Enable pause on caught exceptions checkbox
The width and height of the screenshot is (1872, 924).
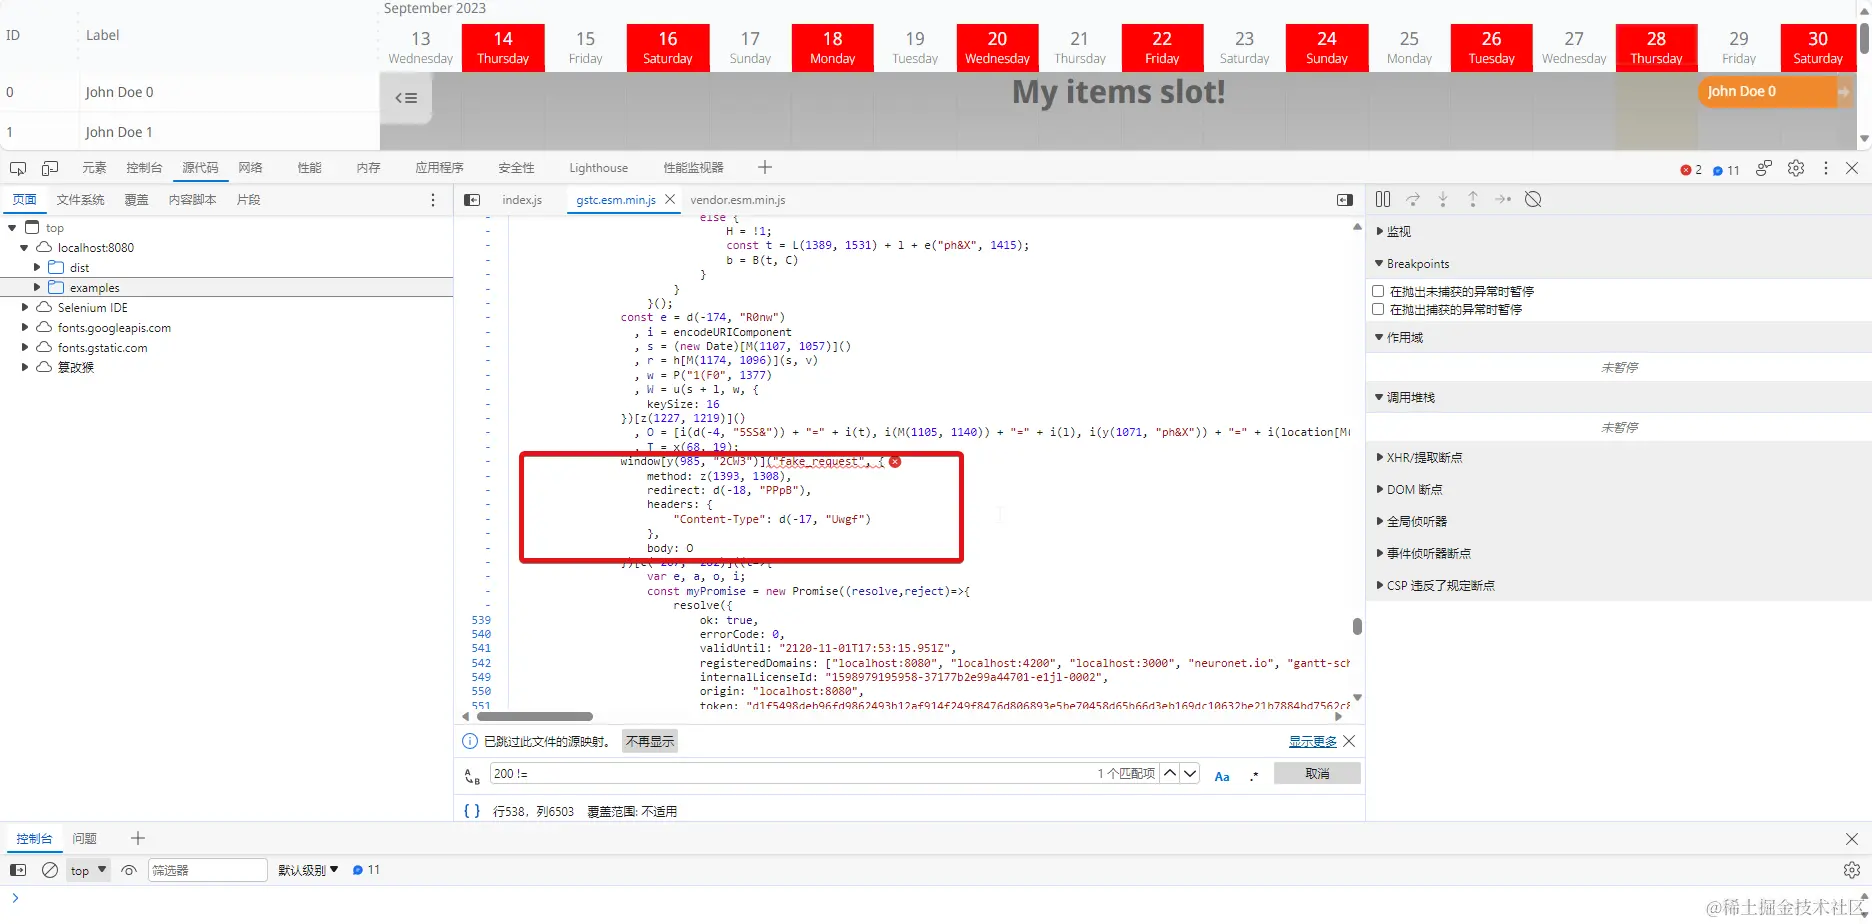(x=1379, y=309)
